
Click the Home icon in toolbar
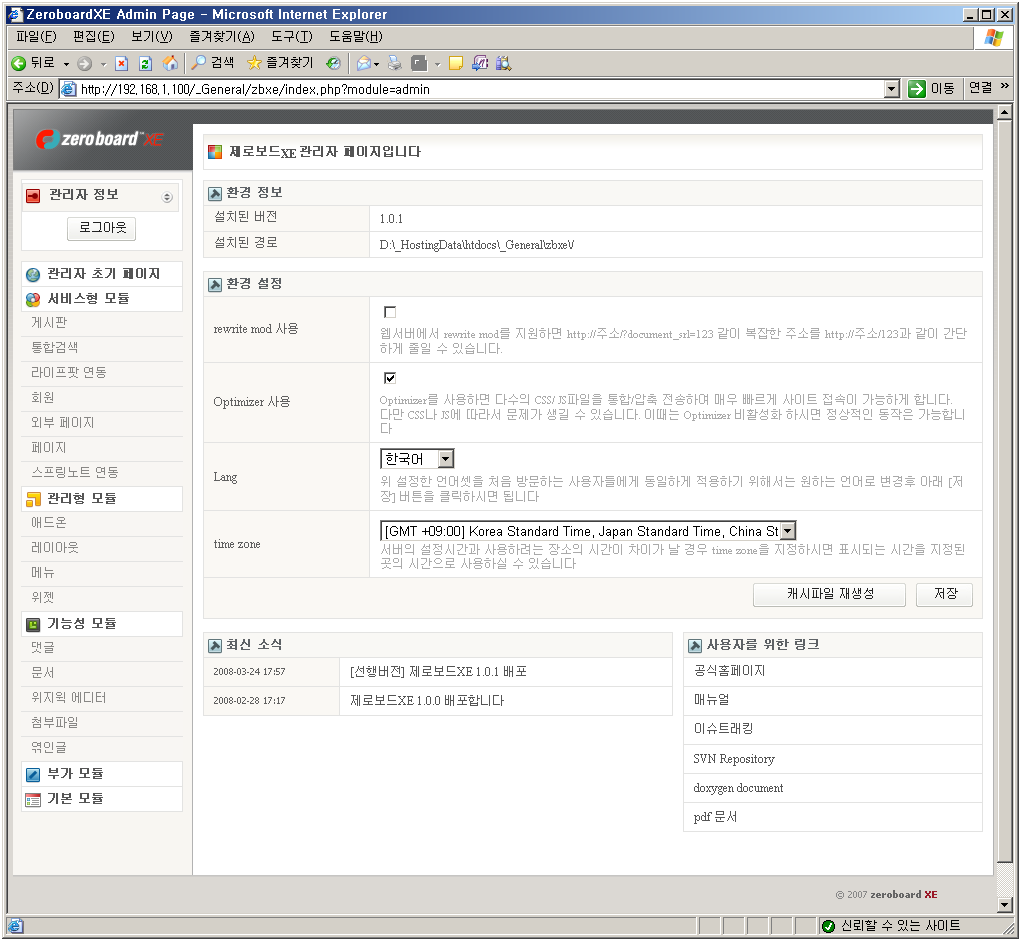pyautogui.click(x=170, y=63)
